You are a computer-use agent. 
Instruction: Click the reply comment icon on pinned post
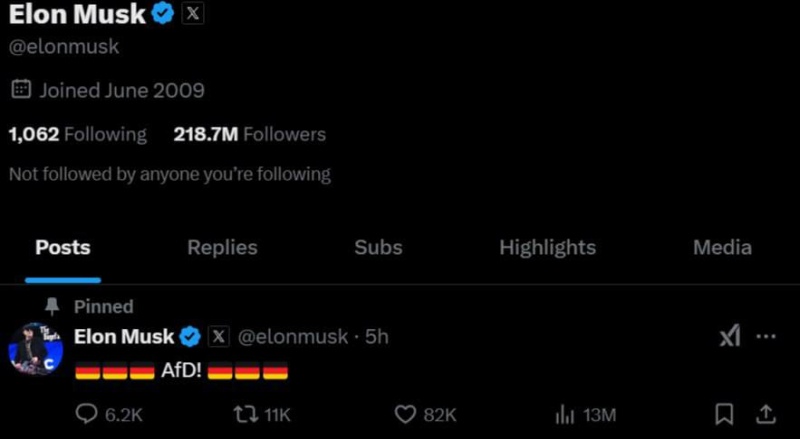tap(87, 414)
